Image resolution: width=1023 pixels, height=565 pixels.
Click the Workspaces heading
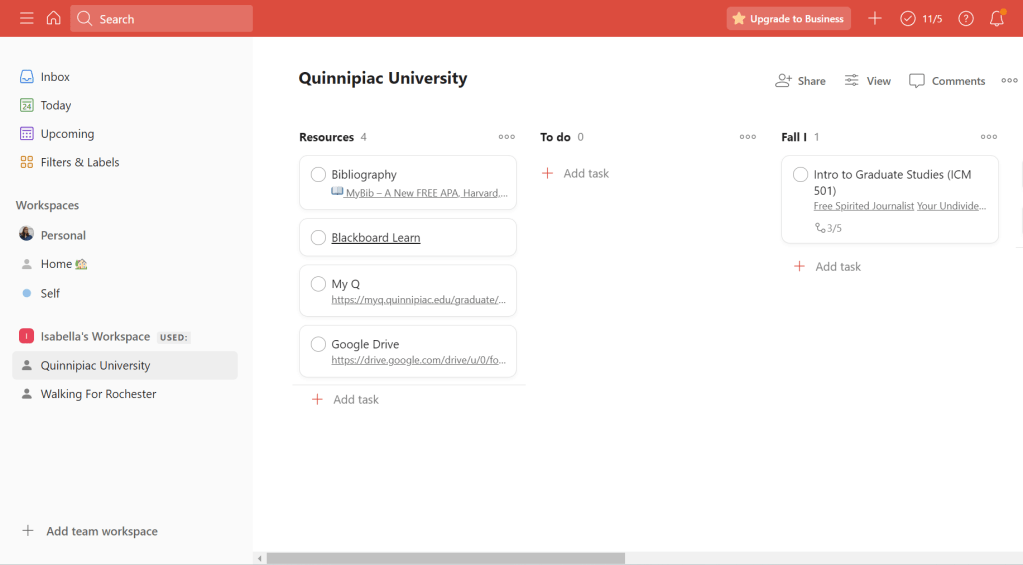(x=47, y=205)
